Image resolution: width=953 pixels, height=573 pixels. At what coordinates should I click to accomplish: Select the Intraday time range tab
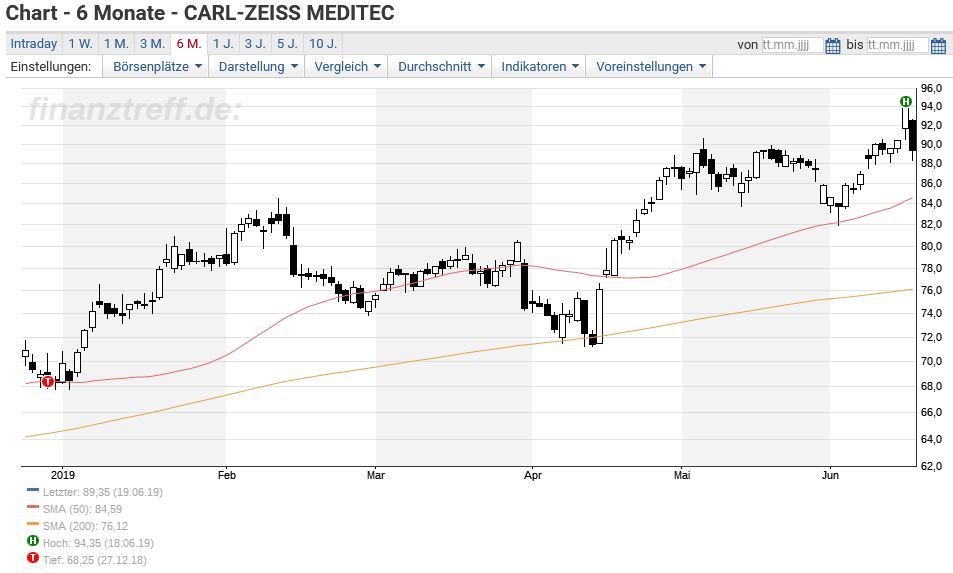click(x=33, y=44)
